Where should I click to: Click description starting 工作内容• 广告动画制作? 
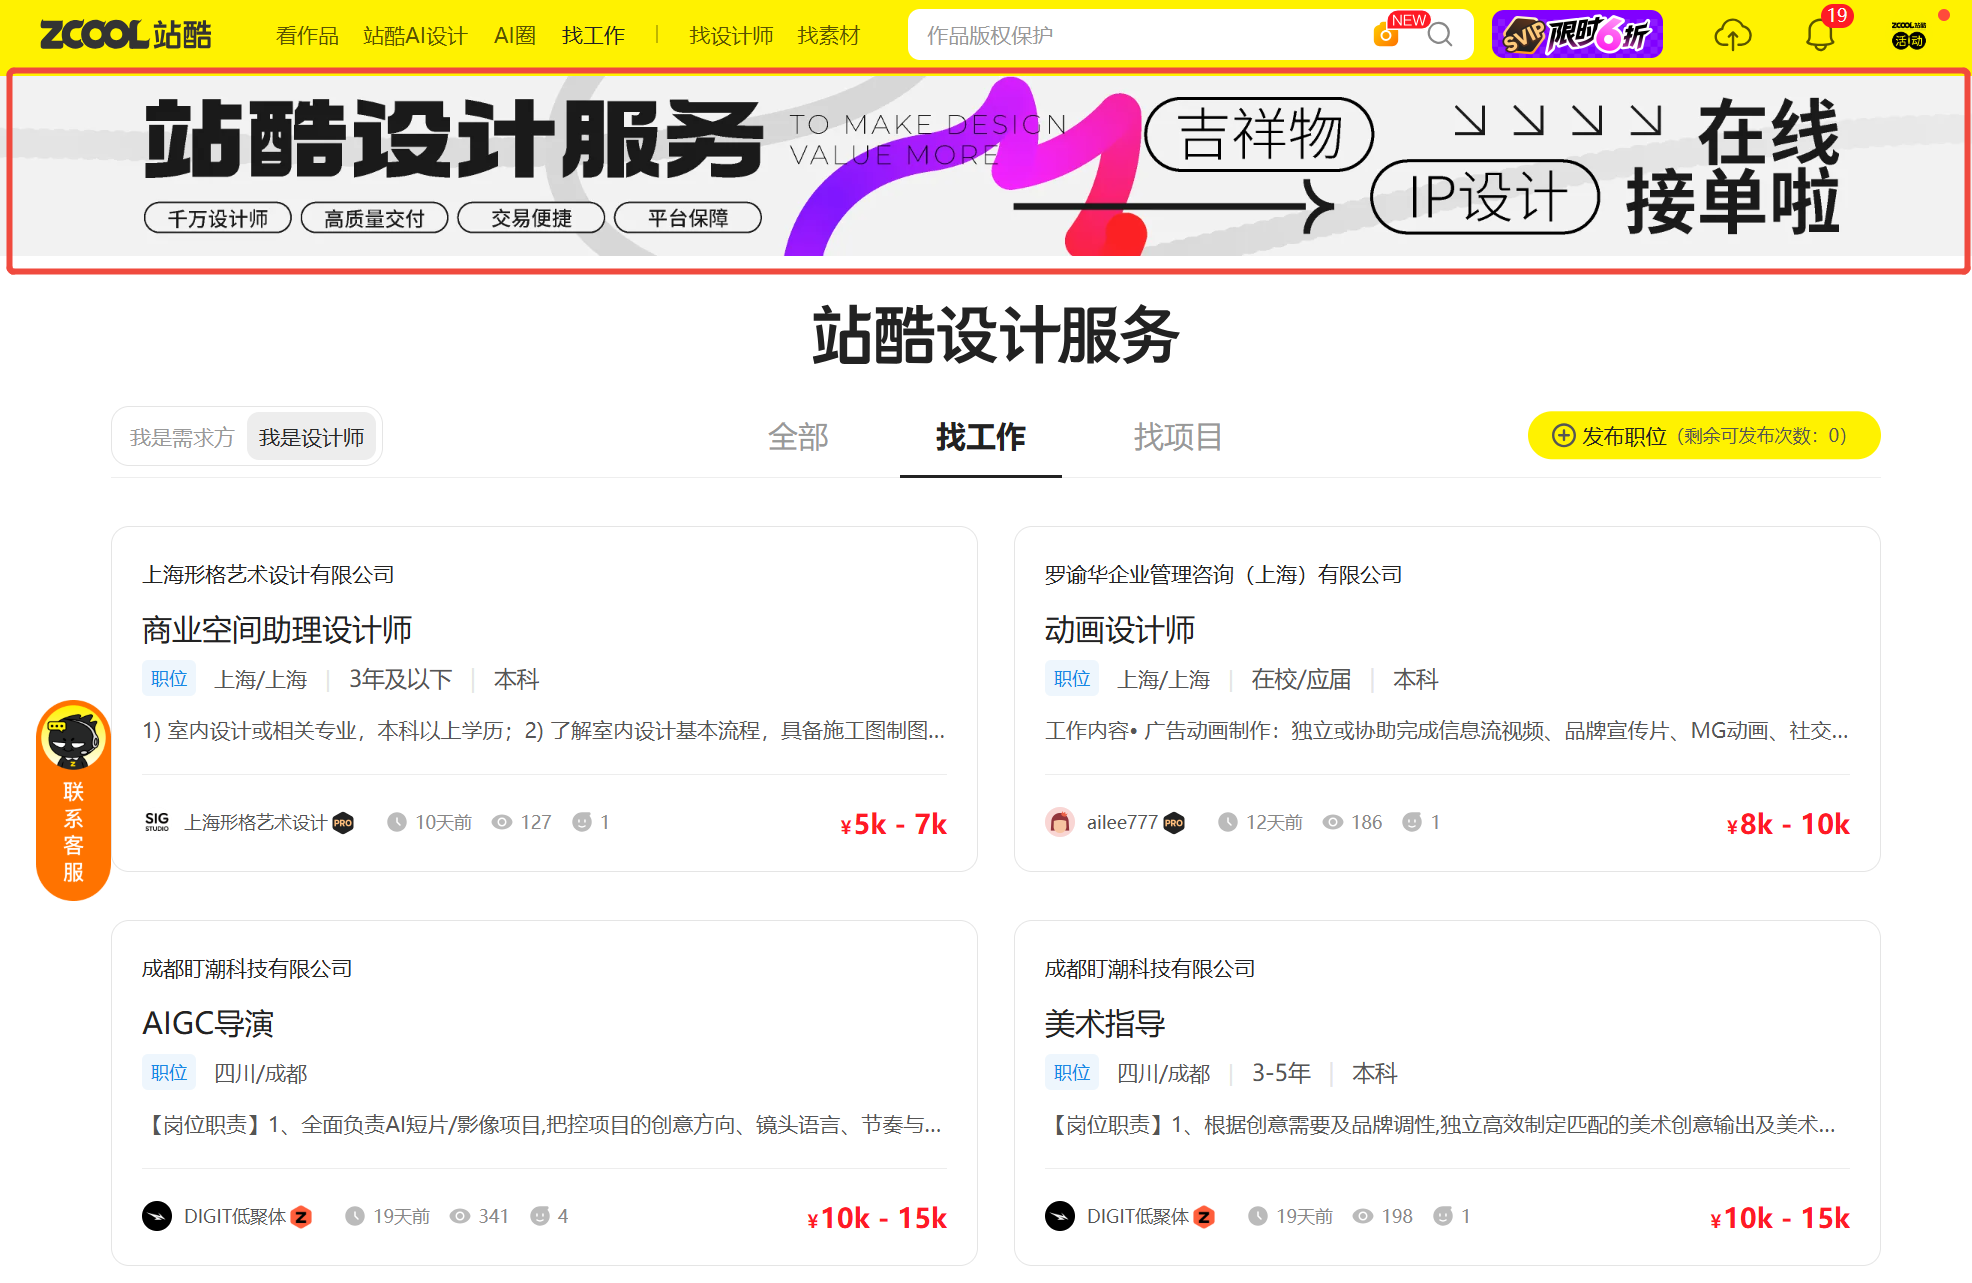click(1447, 731)
